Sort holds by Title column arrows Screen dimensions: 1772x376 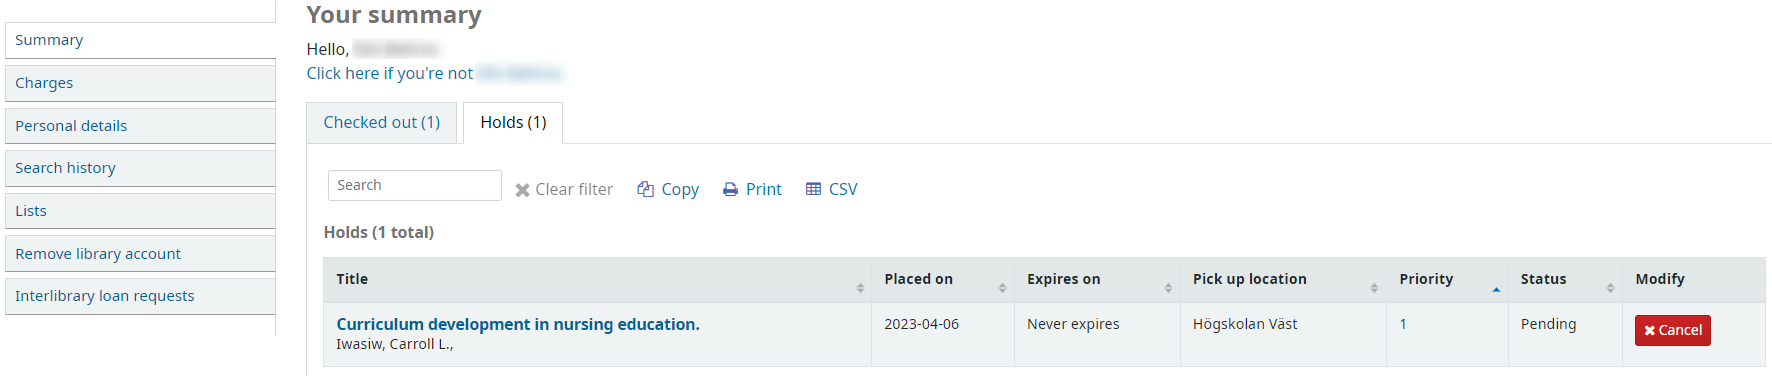(x=860, y=288)
